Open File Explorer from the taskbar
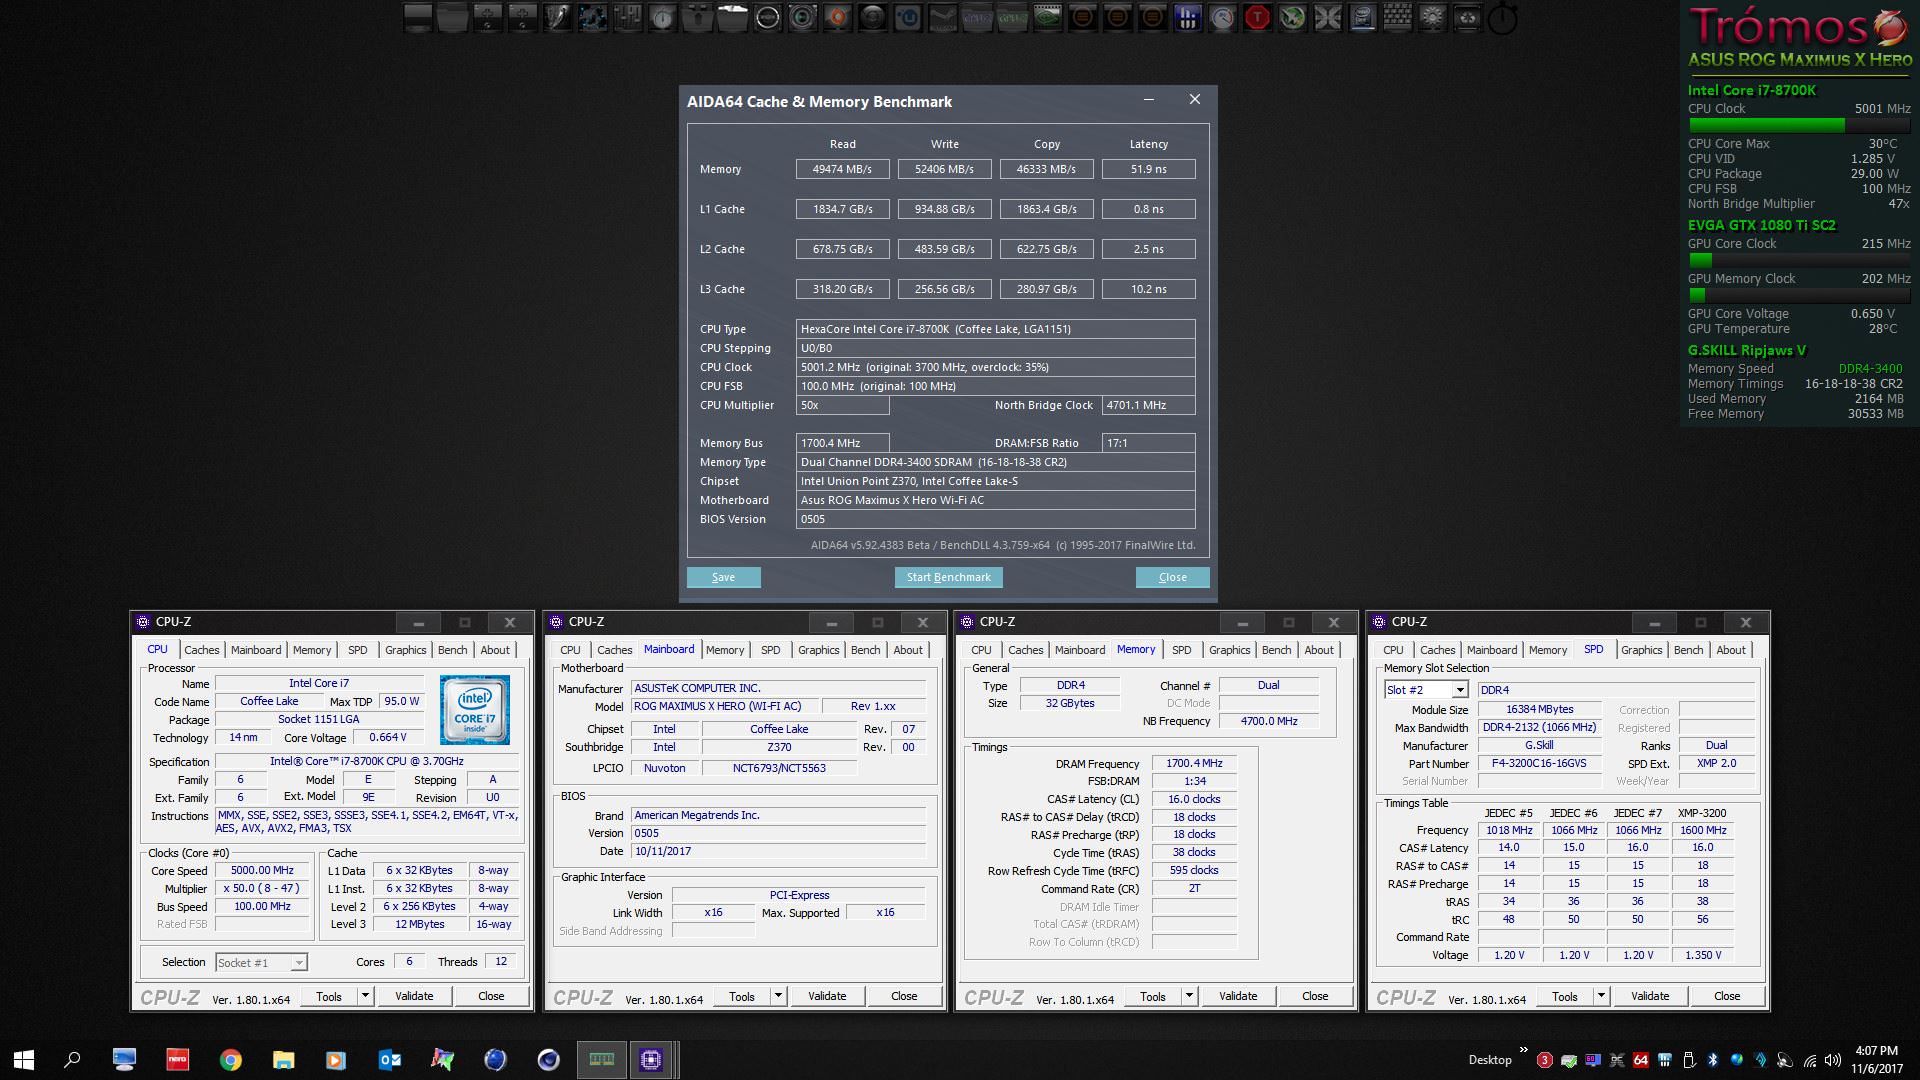The image size is (1920, 1080). tap(284, 1059)
